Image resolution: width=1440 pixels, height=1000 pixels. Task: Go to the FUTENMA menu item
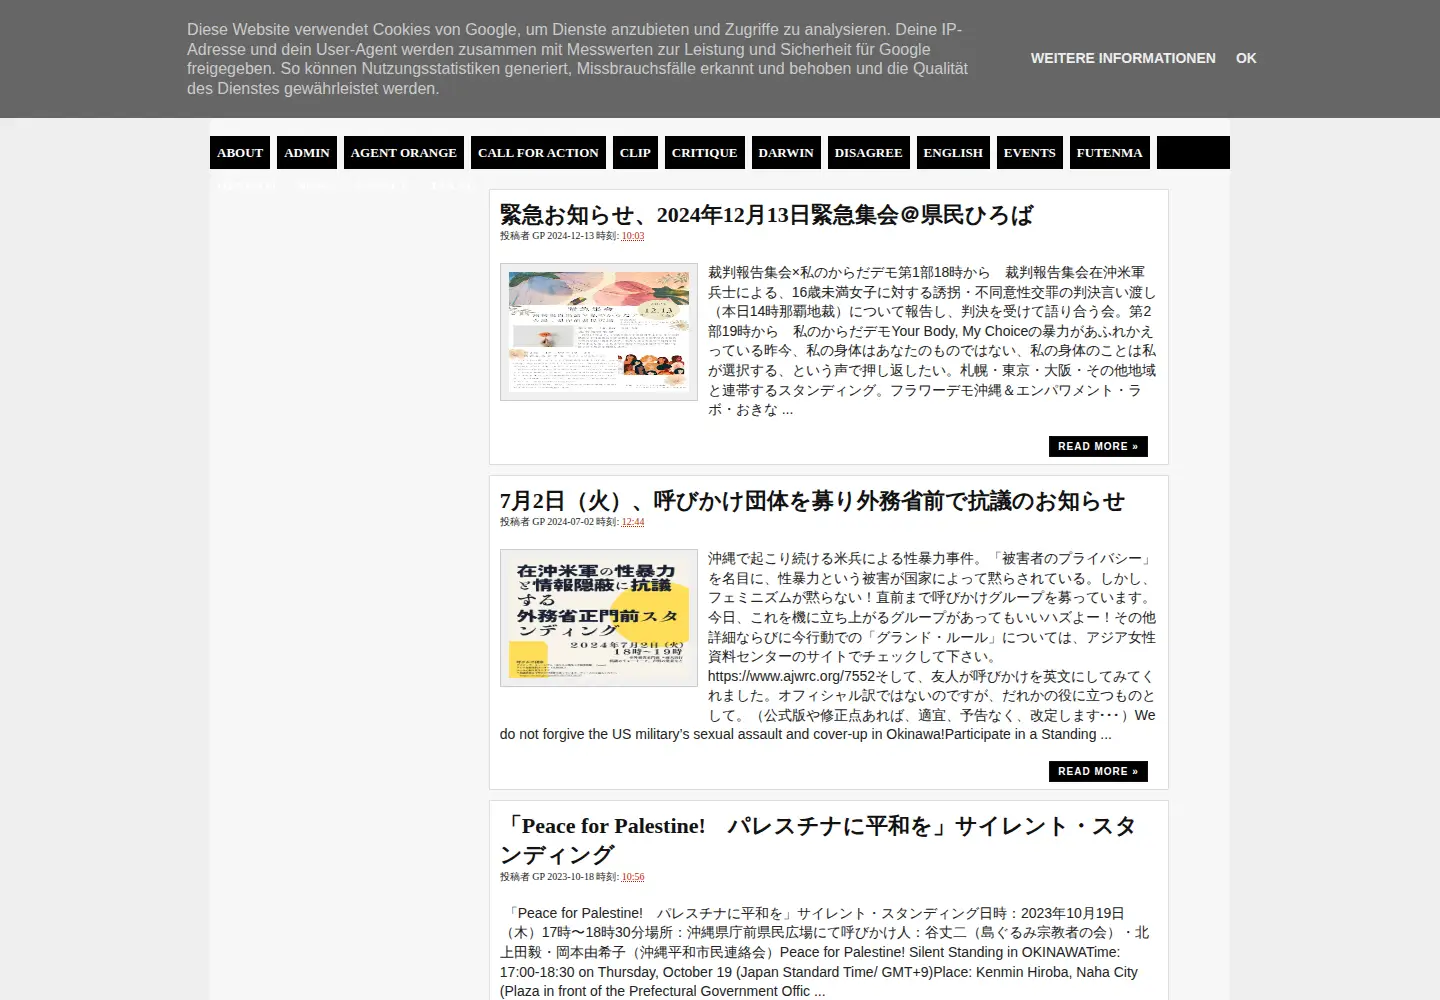[x=1110, y=153]
